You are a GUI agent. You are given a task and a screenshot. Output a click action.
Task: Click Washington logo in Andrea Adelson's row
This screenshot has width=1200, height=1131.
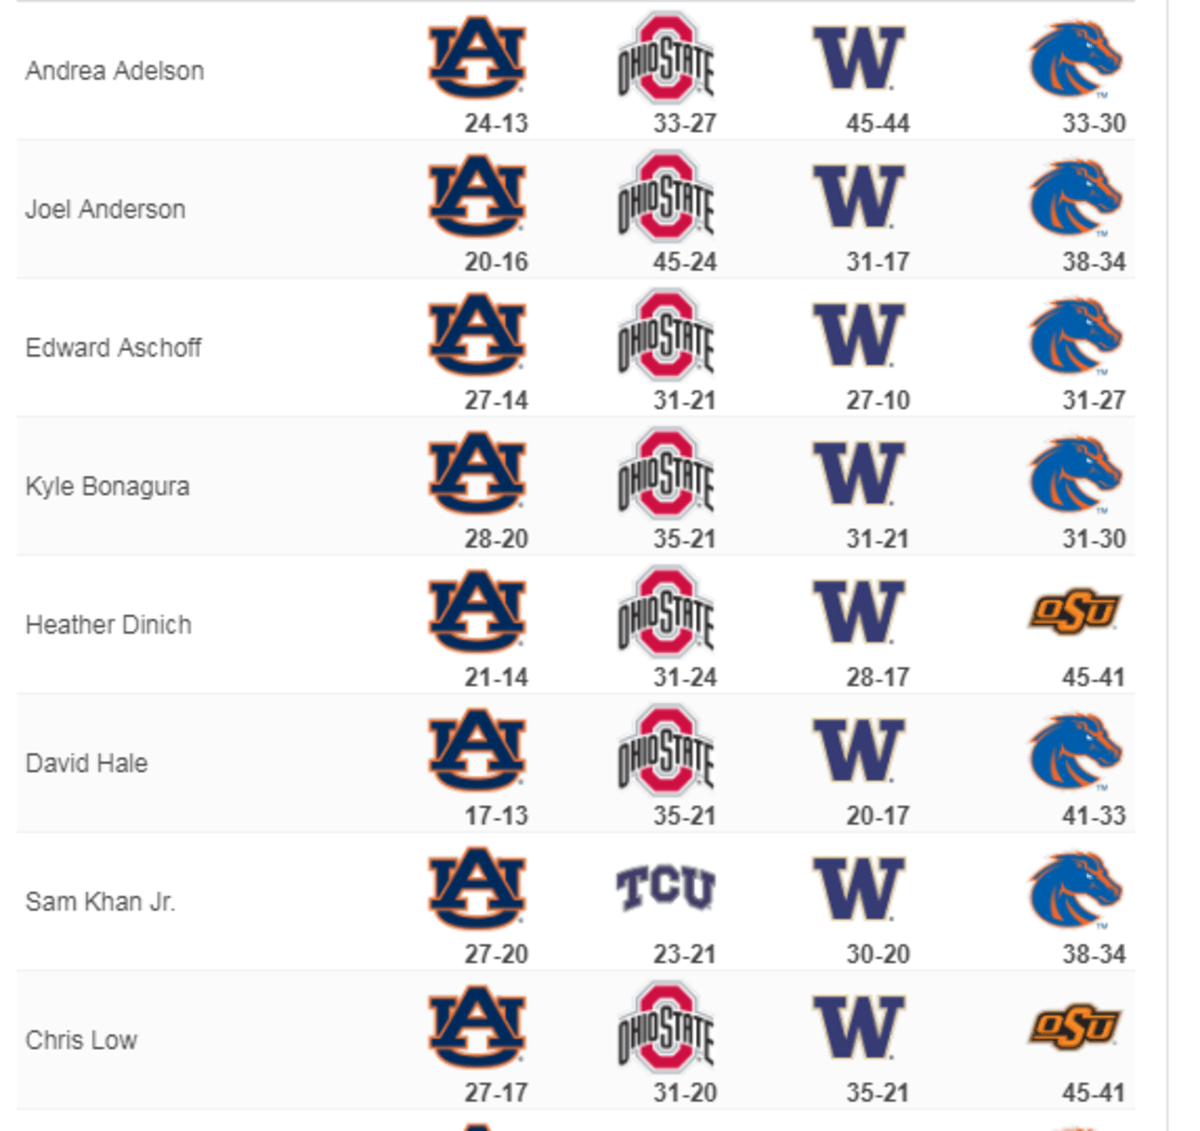pos(858,58)
